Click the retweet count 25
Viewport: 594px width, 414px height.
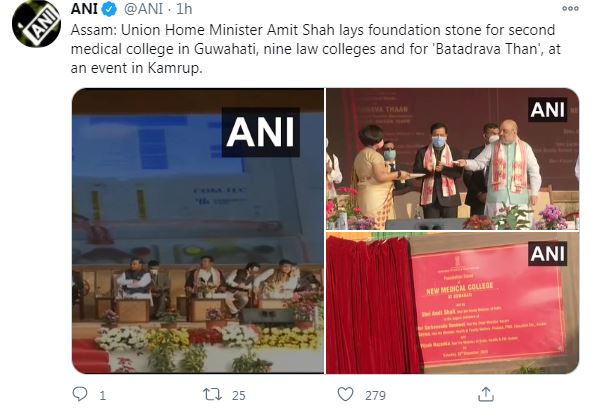point(239,396)
